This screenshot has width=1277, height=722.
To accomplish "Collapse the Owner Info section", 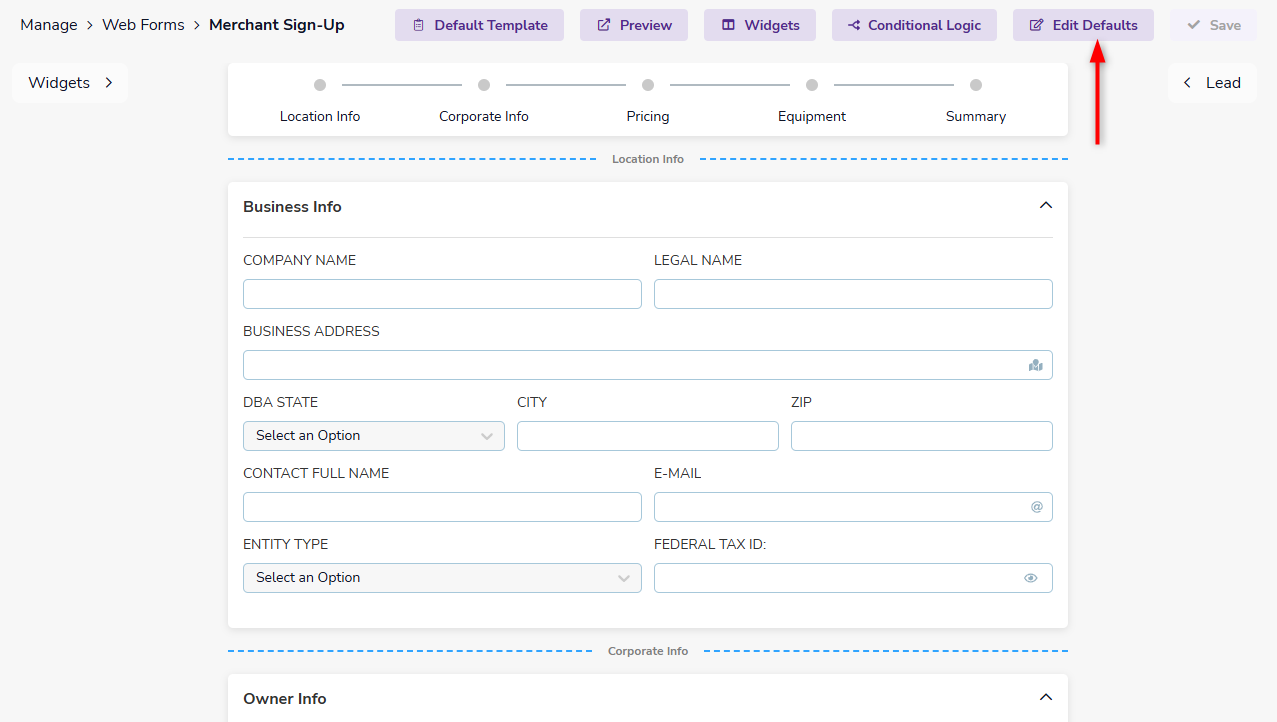I will pyautogui.click(x=1045, y=698).
